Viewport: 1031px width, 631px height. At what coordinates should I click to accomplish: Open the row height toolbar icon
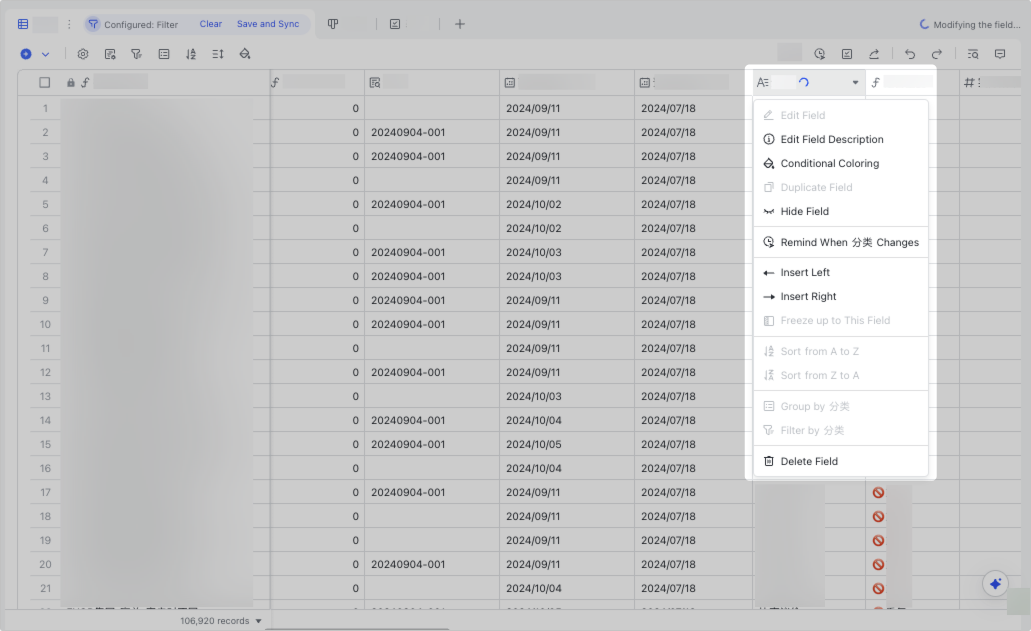point(218,54)
